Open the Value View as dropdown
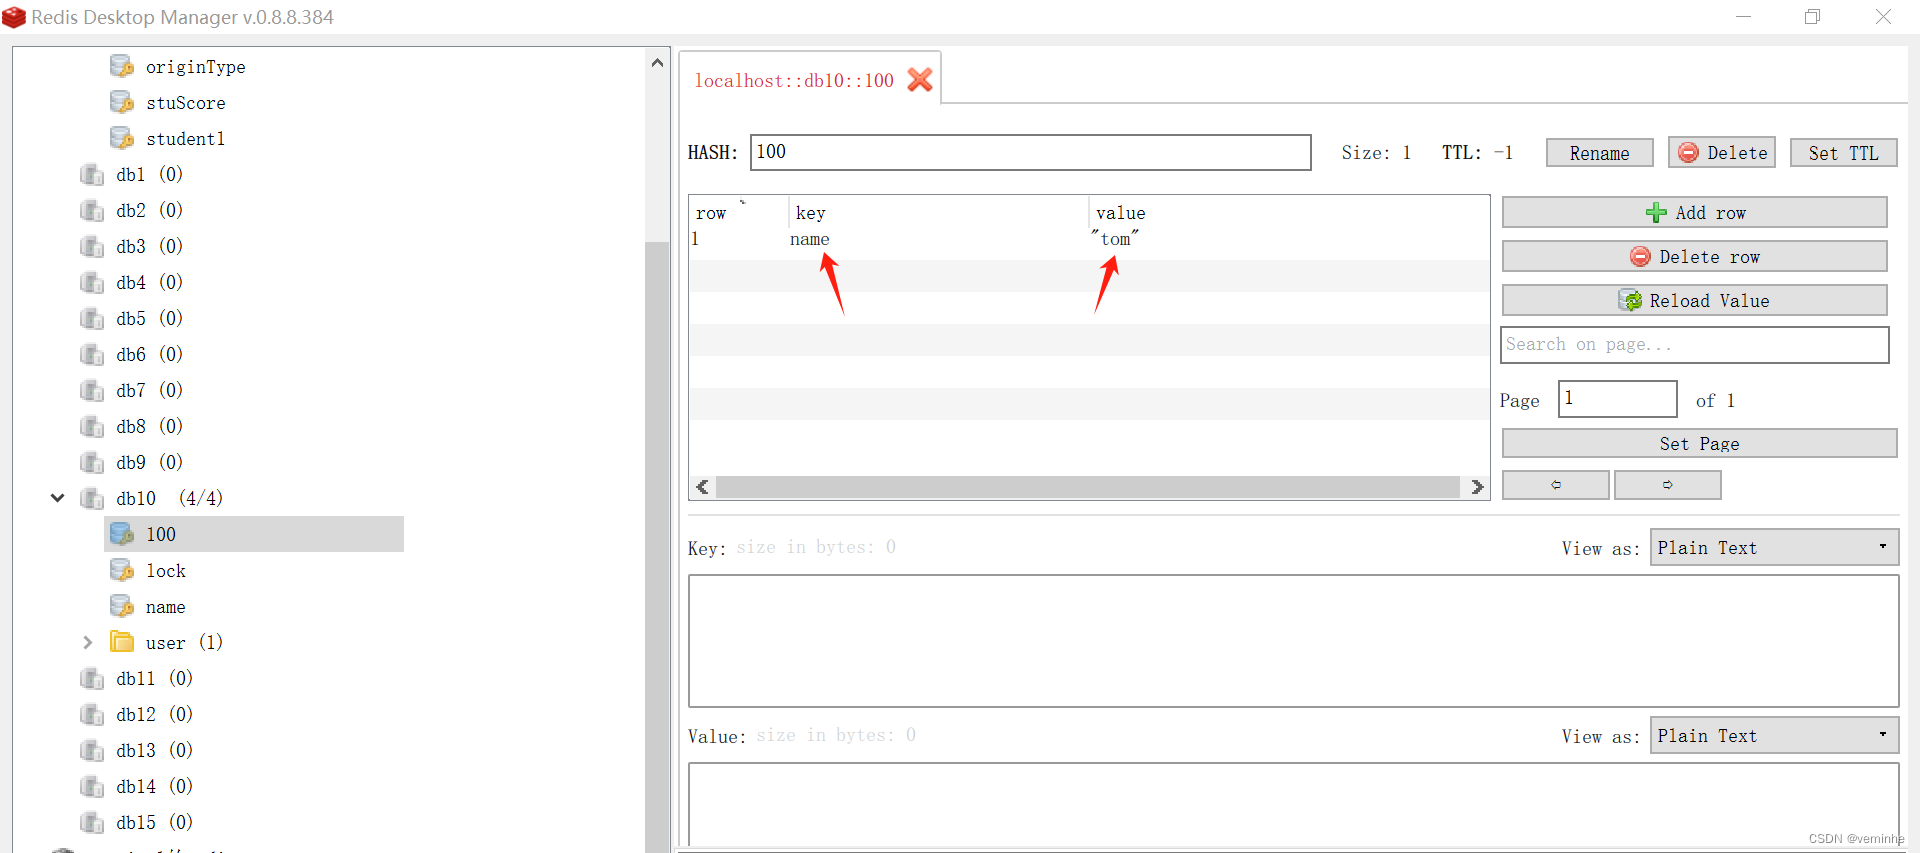1920x853 pixels. tap(1774, 735)
